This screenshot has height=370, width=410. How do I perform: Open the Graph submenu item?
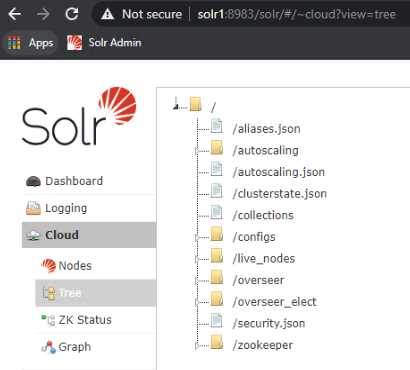[96, 347]
